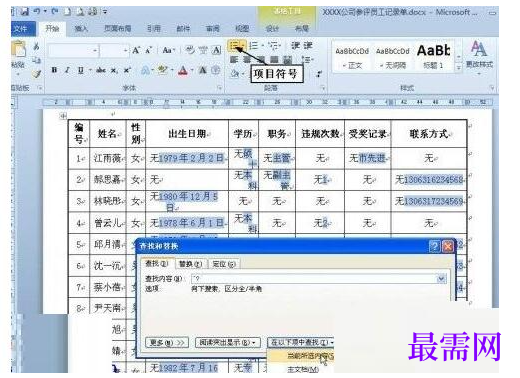Click the Character Border A icon
This screenshot has height=378, width=520.
(217, 51)
